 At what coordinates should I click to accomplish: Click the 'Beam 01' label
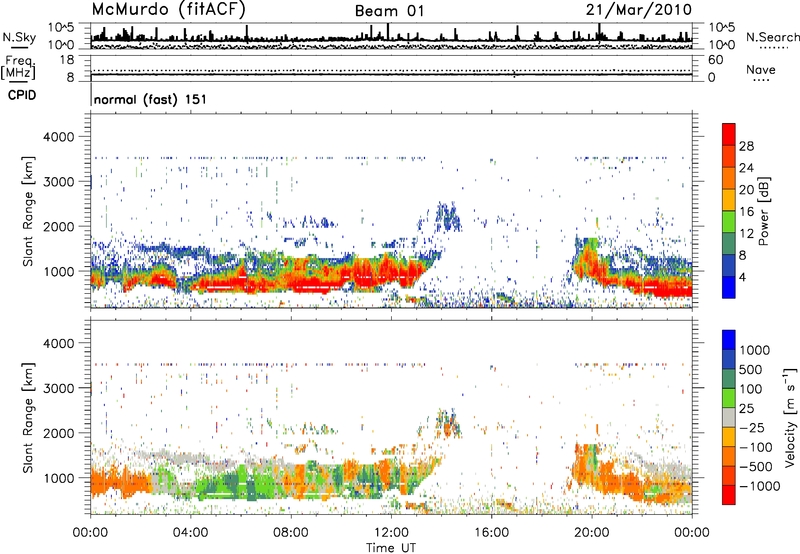click(390, 11)
